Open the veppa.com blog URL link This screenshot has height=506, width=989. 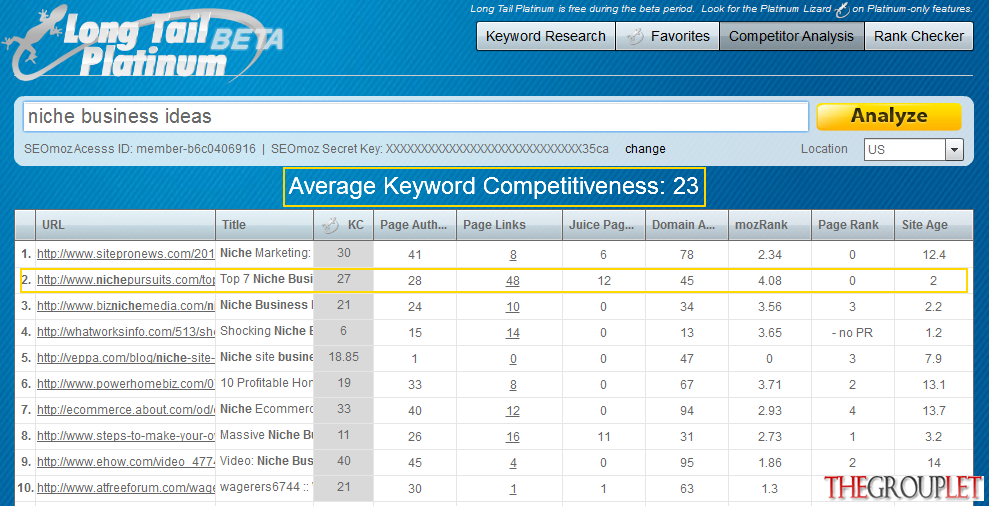click(126, 358)
